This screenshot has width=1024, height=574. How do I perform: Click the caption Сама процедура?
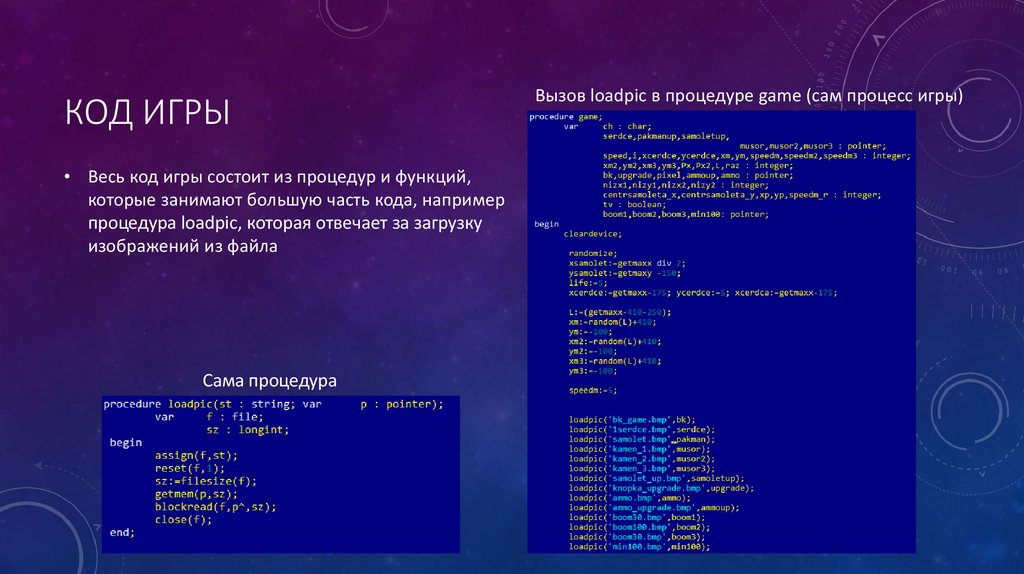pos(270,381)
